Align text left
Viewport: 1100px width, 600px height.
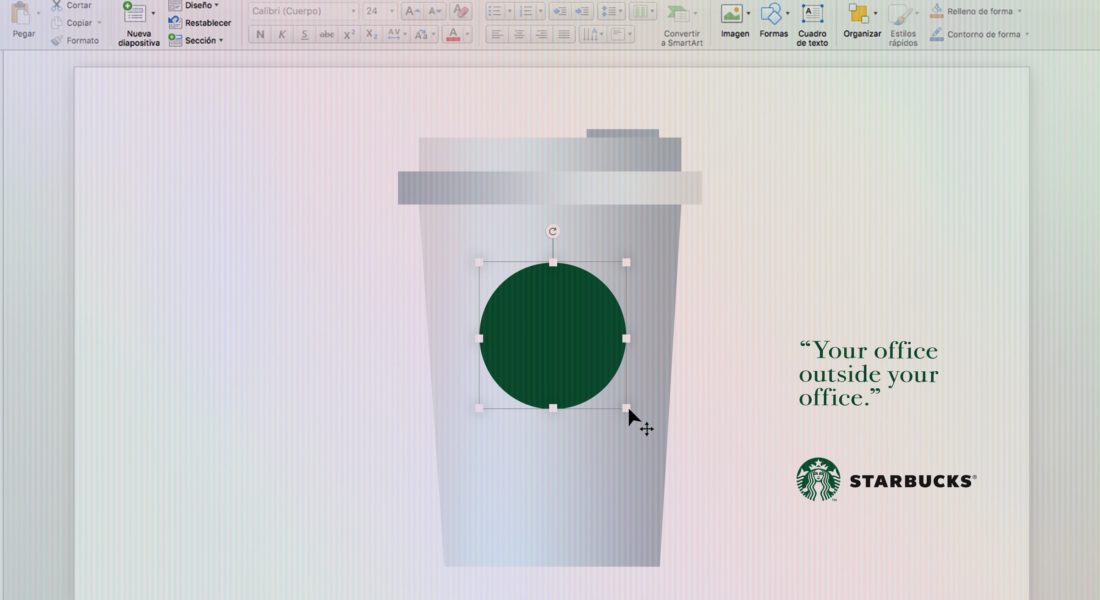pos(497,34)
